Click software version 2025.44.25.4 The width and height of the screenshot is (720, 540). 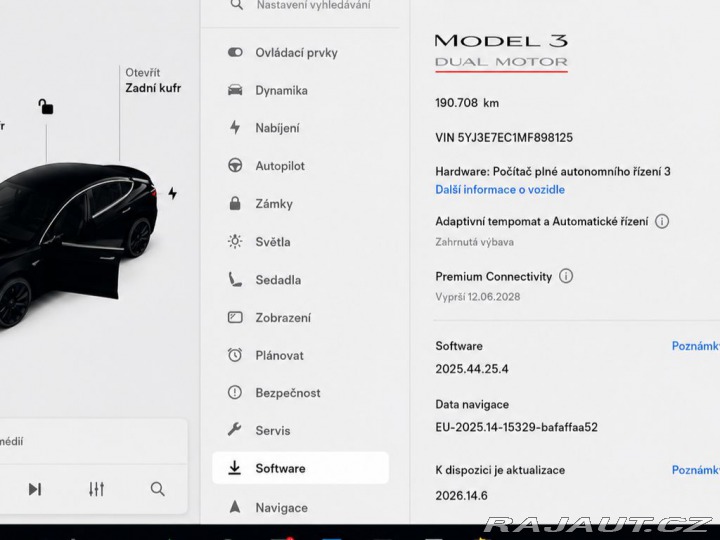point(472,369)
